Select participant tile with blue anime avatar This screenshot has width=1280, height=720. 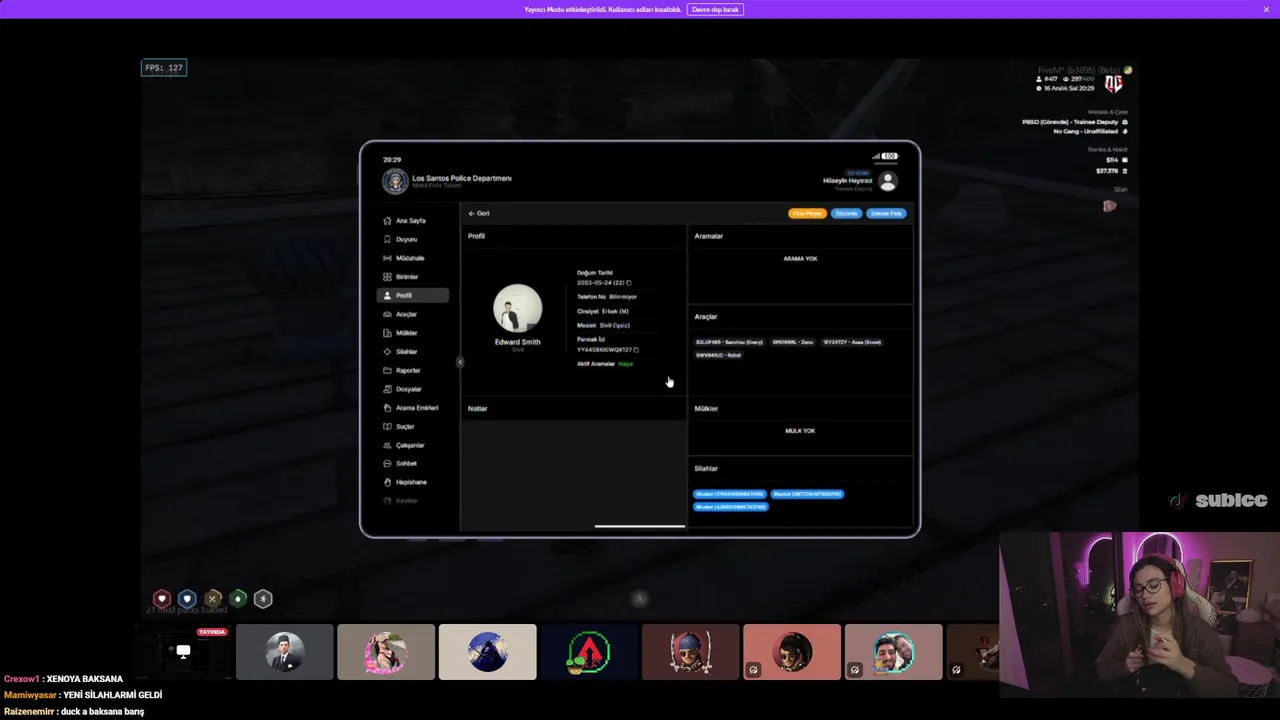[x=488, y=652]
